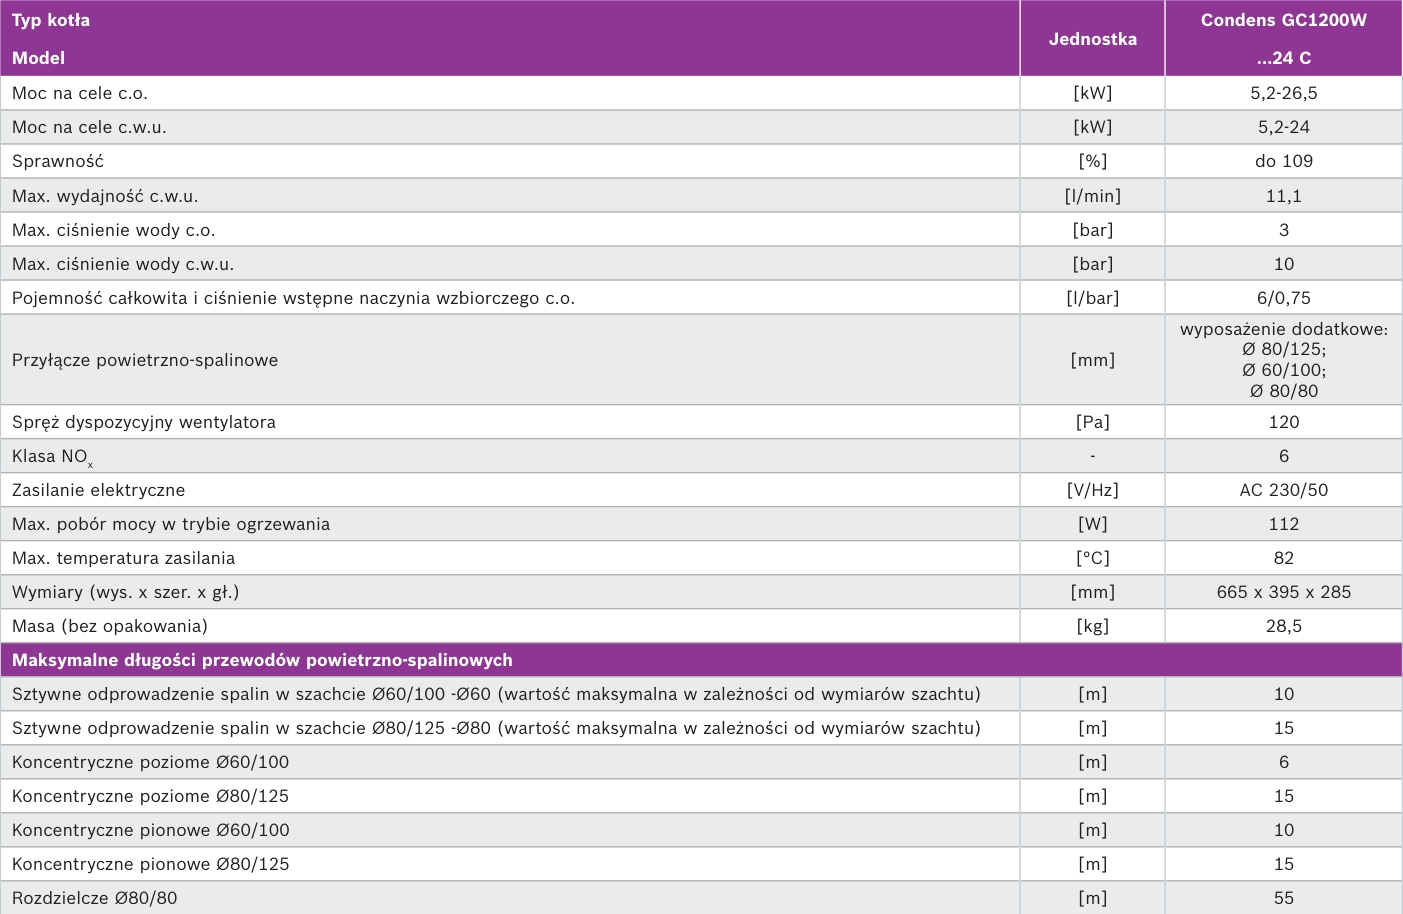
Task: Select 'Przyłącze powietrzno-spalinowe' row label
Action: tap(145, 360)
